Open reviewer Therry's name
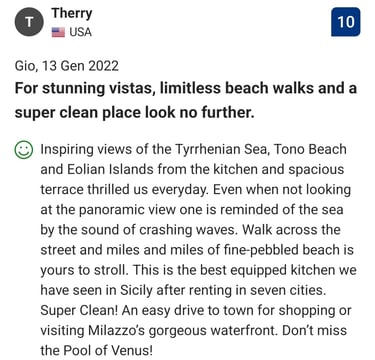 (71, 13)
